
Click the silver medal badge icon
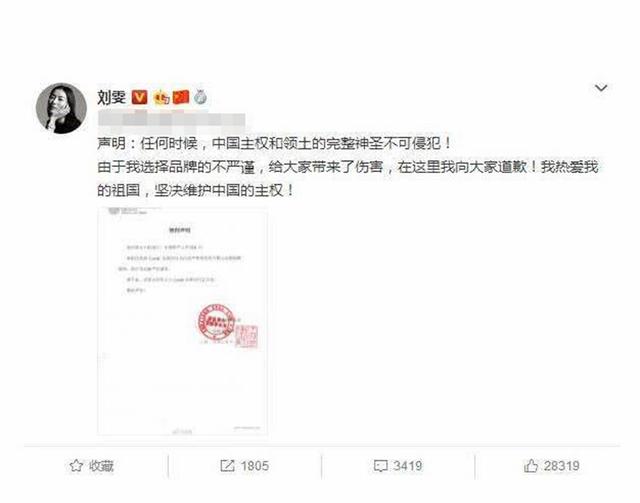coord(200,97)
